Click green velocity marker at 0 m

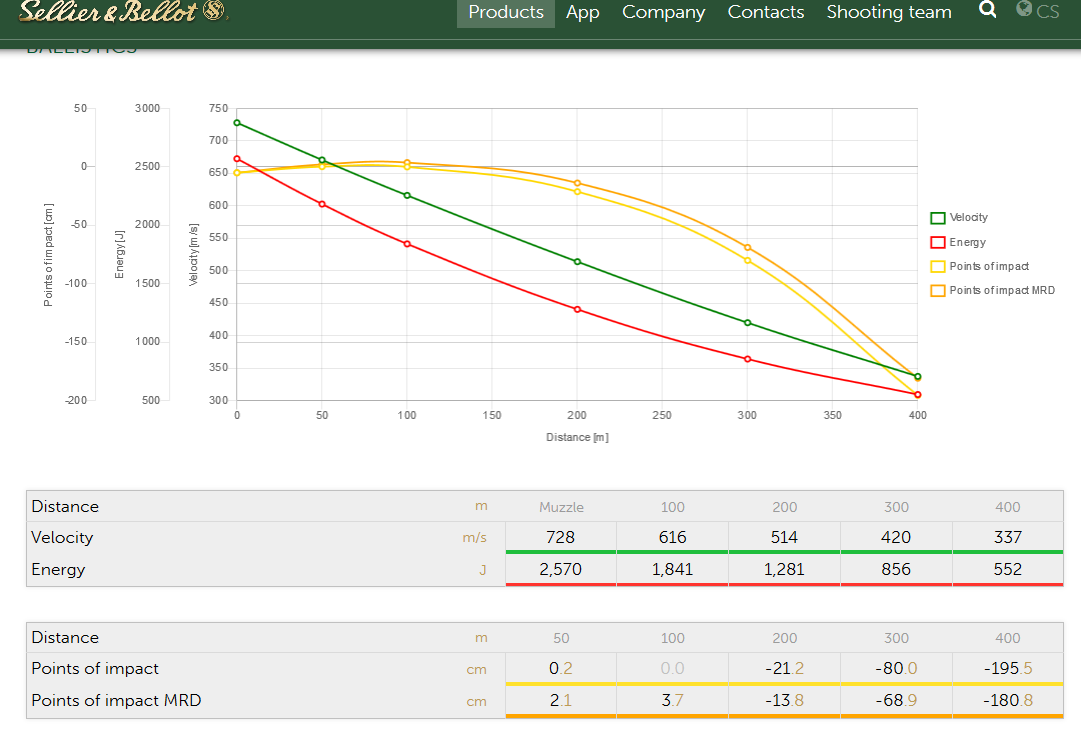click(237, 123)
